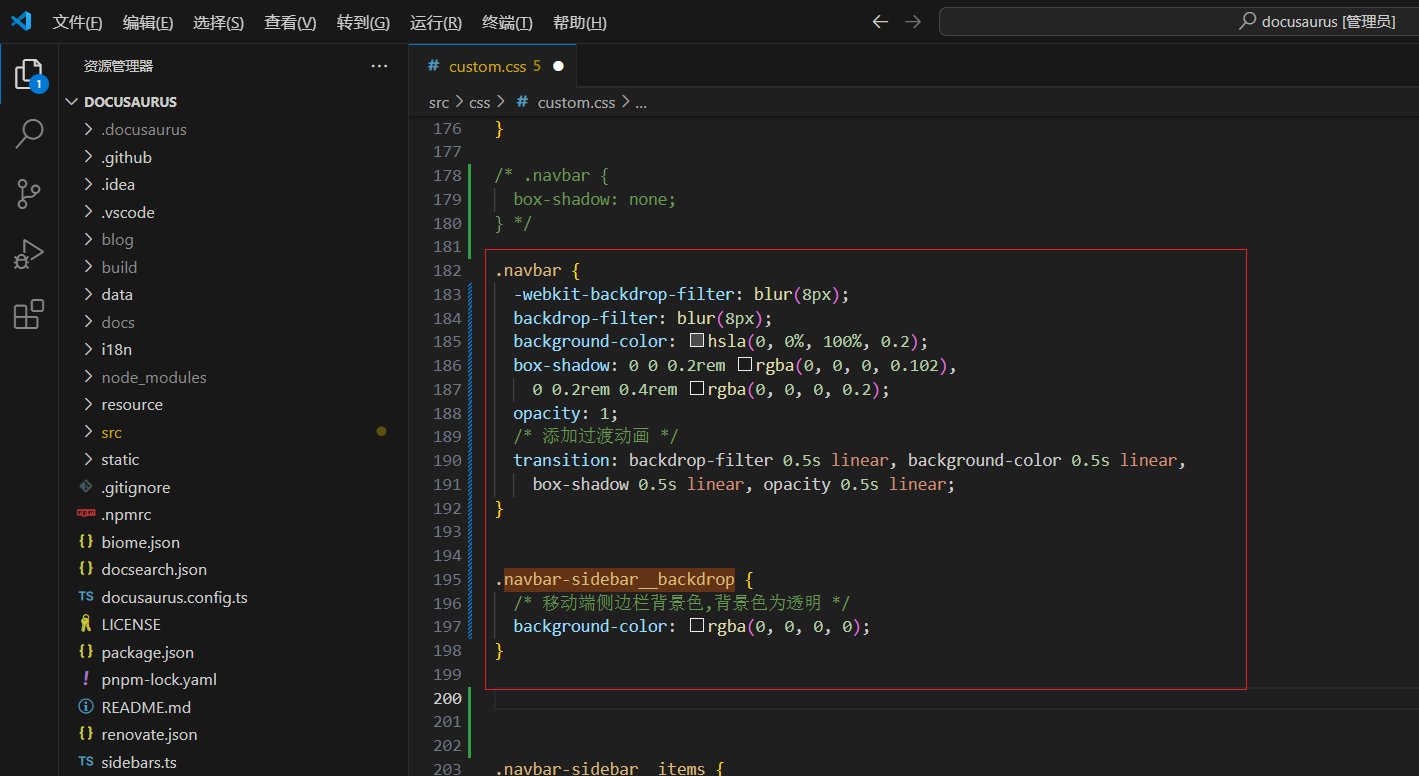The width and height of the screenshot is (1419, 776).
Task: Open hsla color swatch on line 185
Action: pyautogui.click(x=697, y=341)
